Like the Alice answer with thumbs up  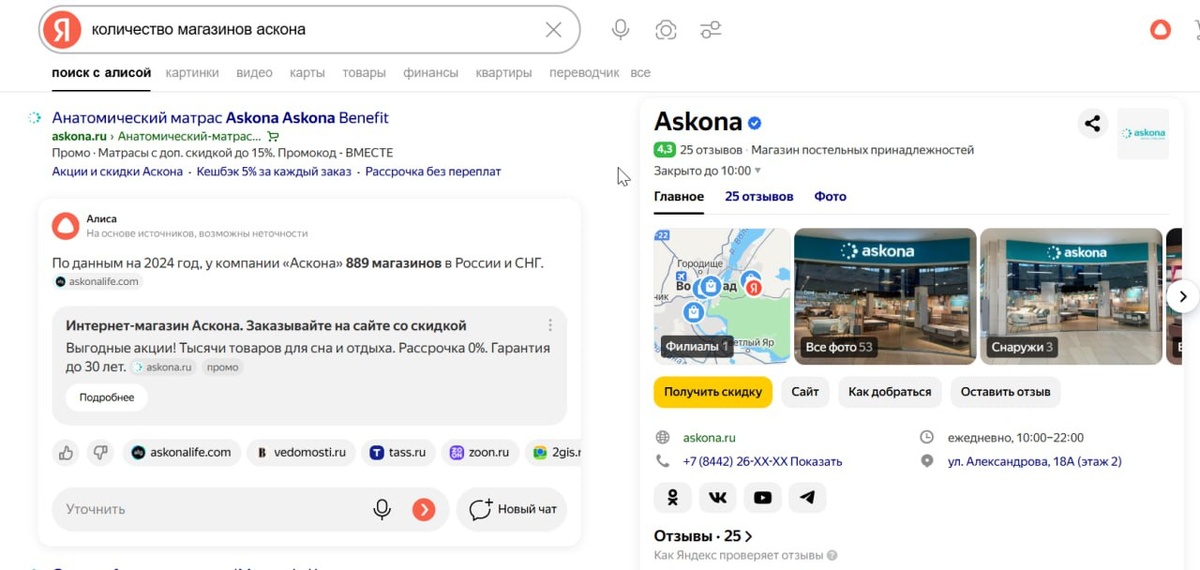66,453
